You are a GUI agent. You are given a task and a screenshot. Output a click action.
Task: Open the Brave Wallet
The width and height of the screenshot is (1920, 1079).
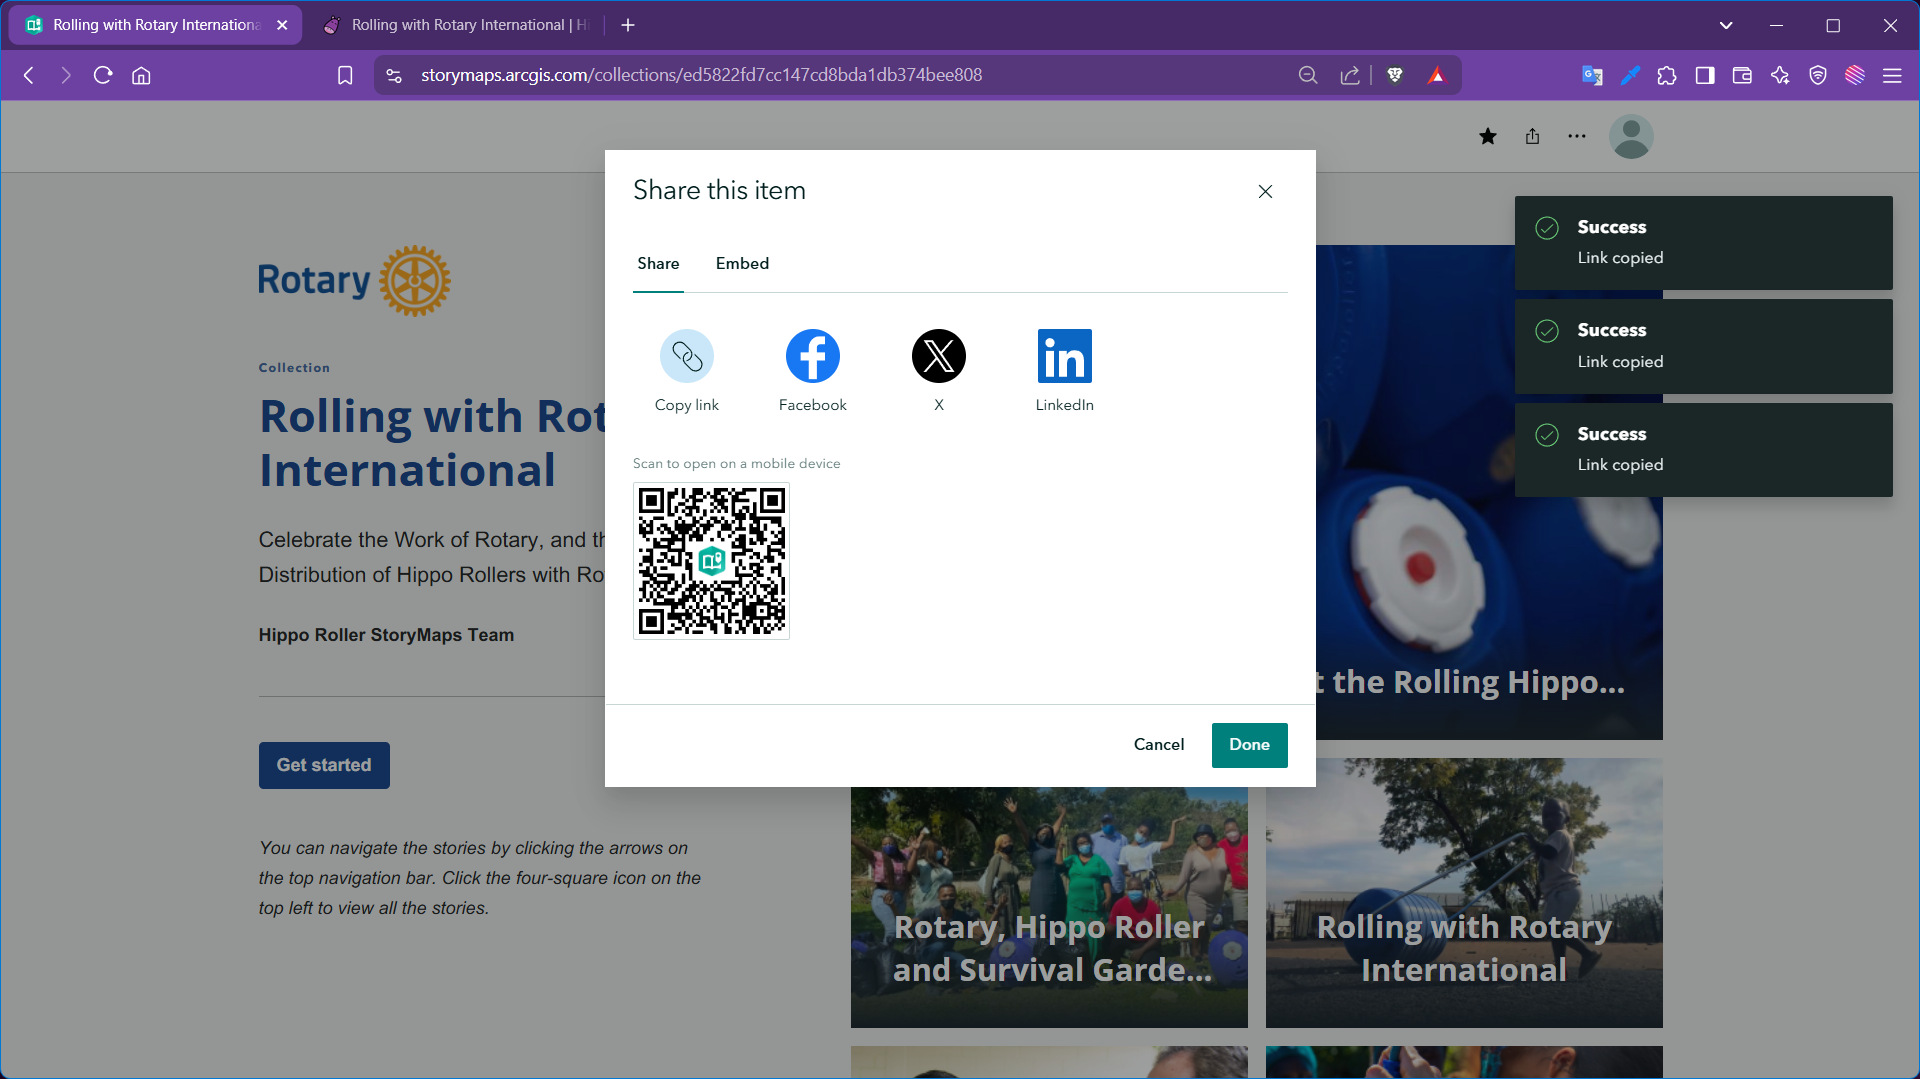[x=1742, y=75]
